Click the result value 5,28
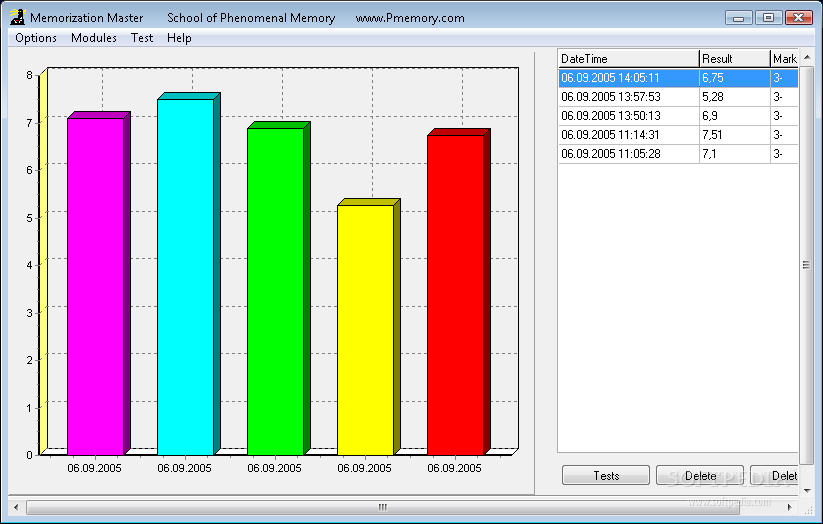The width and height of the screenshot is (823, 524). pyautogui.click(x=713, y=97)
